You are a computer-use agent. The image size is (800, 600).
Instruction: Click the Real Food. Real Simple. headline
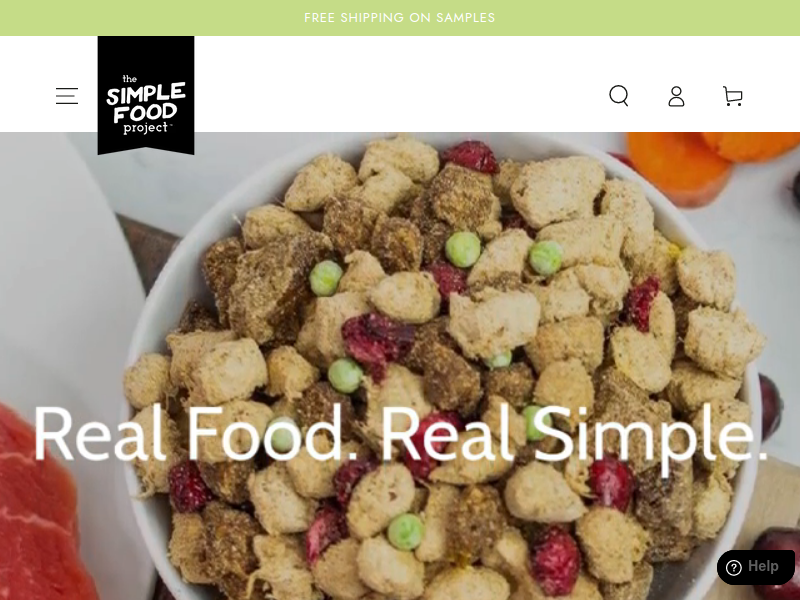(401, 434)
